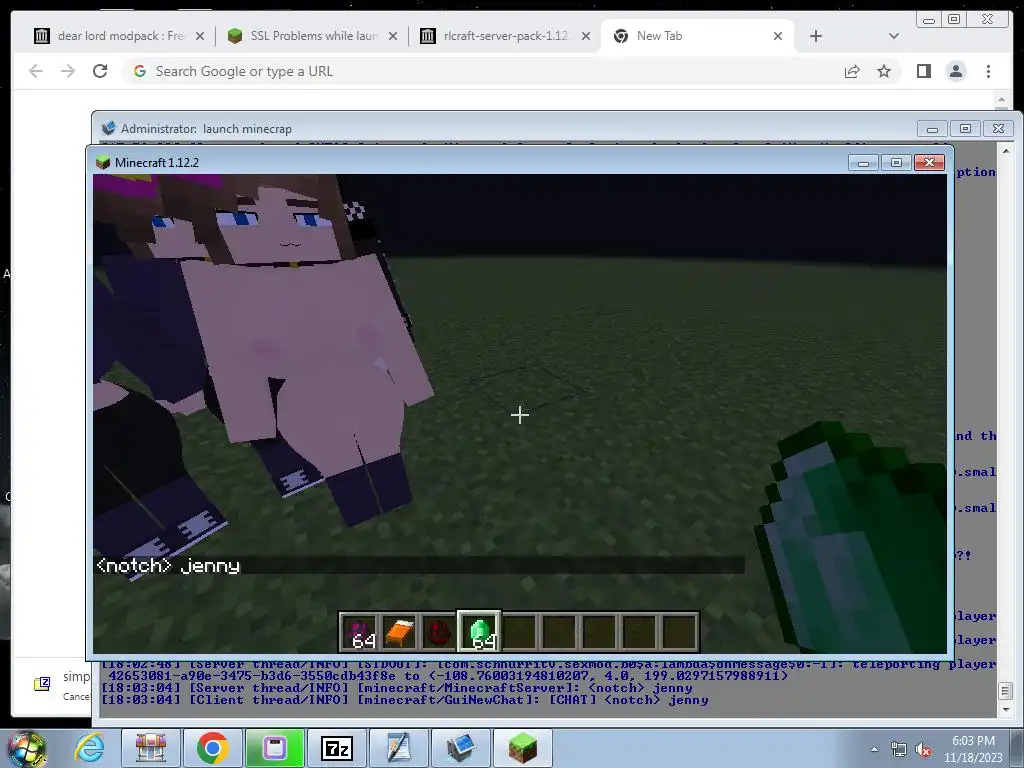Click the download file icon in bottom bar

click(42, 684)
